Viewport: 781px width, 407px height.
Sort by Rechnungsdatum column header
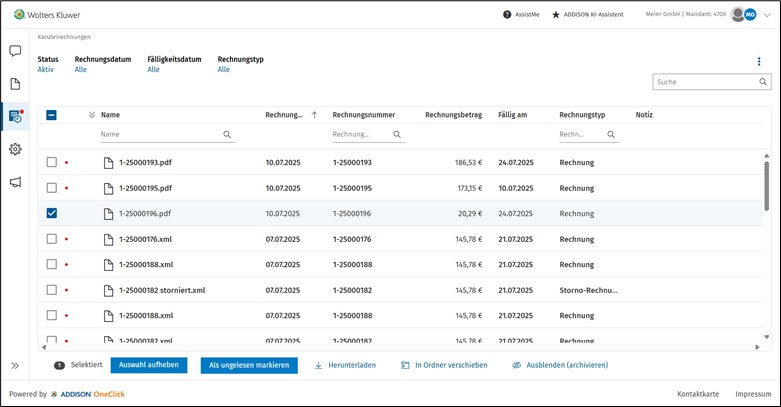(284, 115)
